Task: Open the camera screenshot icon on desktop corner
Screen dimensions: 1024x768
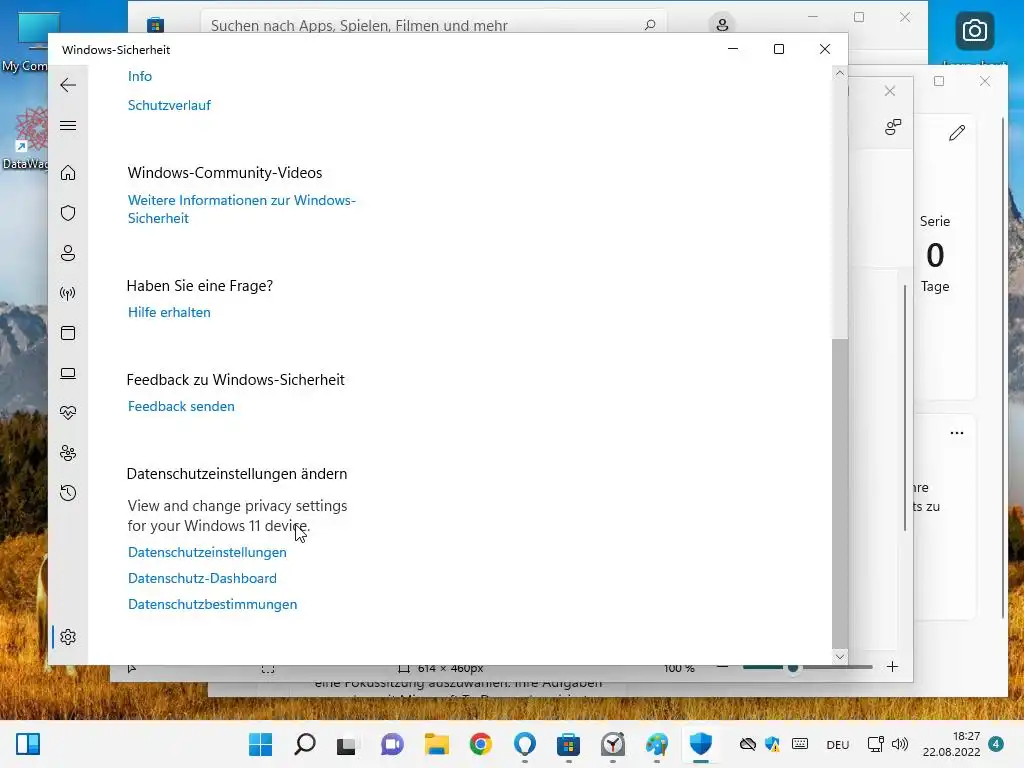Action: 974,30
